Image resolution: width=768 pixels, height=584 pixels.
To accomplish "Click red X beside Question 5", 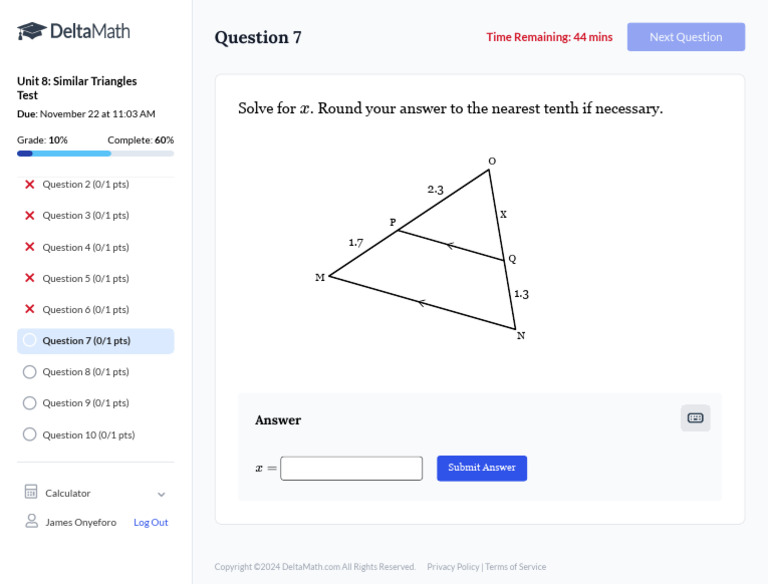I will [30, 278].
